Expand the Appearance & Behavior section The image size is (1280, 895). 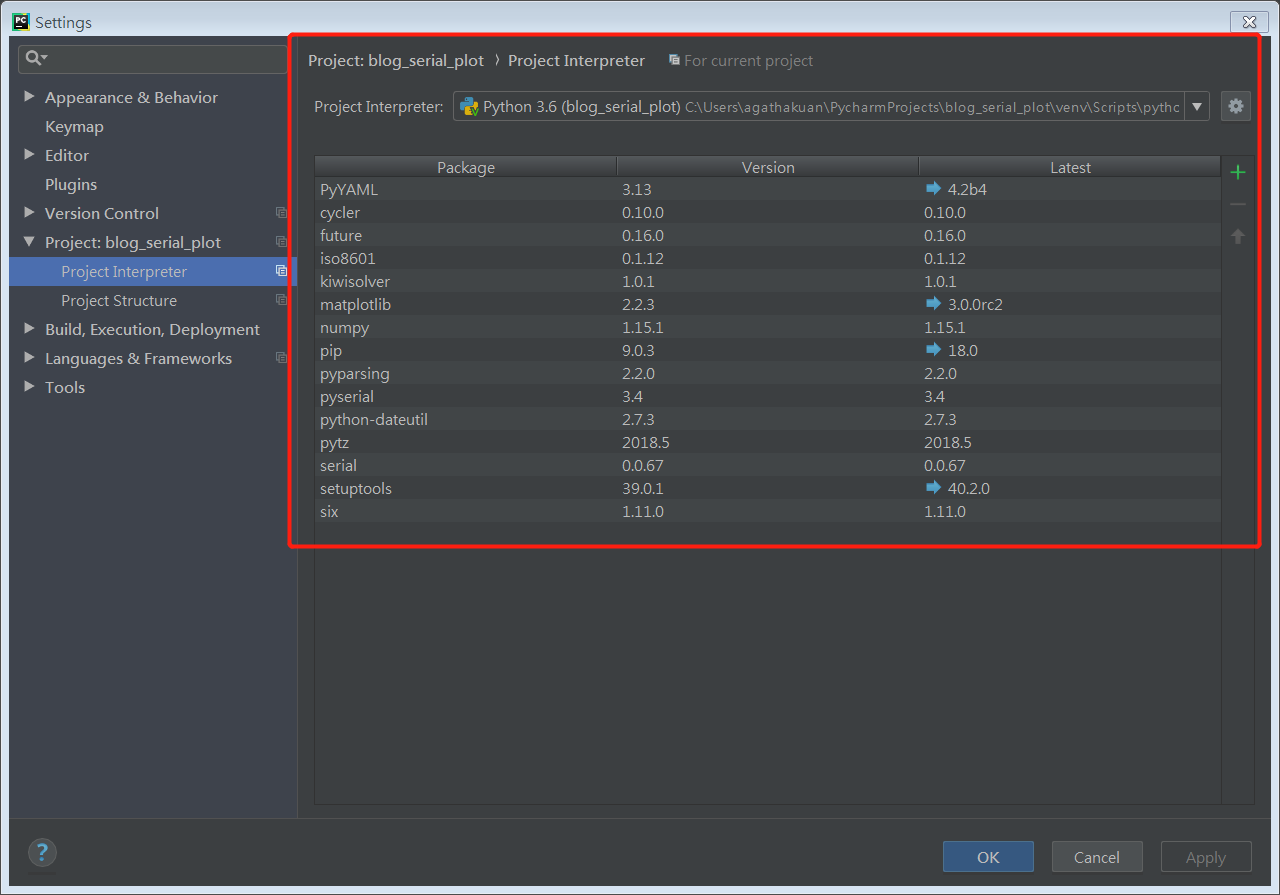(x=28, y=97)
